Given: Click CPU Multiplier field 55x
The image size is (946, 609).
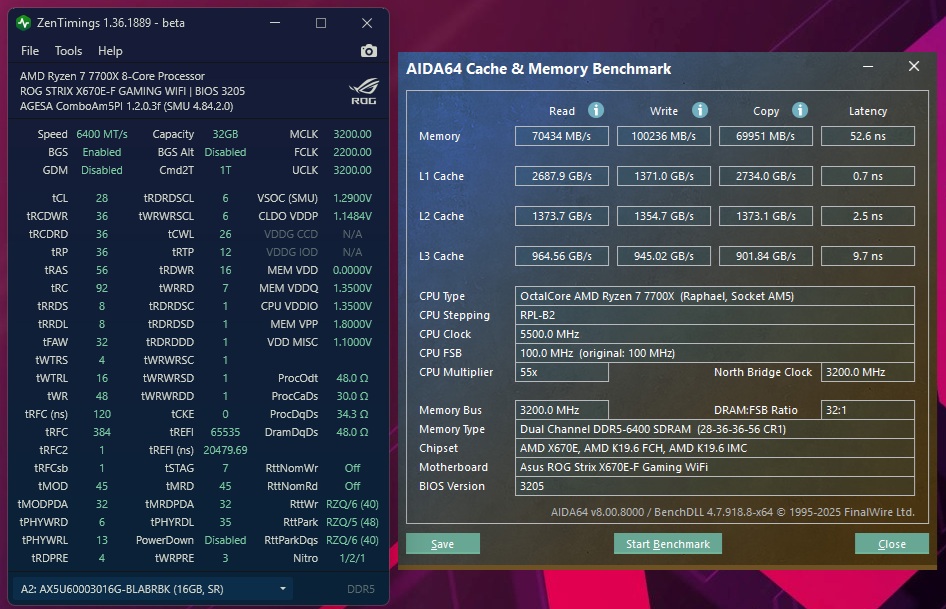Looking at the screenshot, I should pos(562,372).
